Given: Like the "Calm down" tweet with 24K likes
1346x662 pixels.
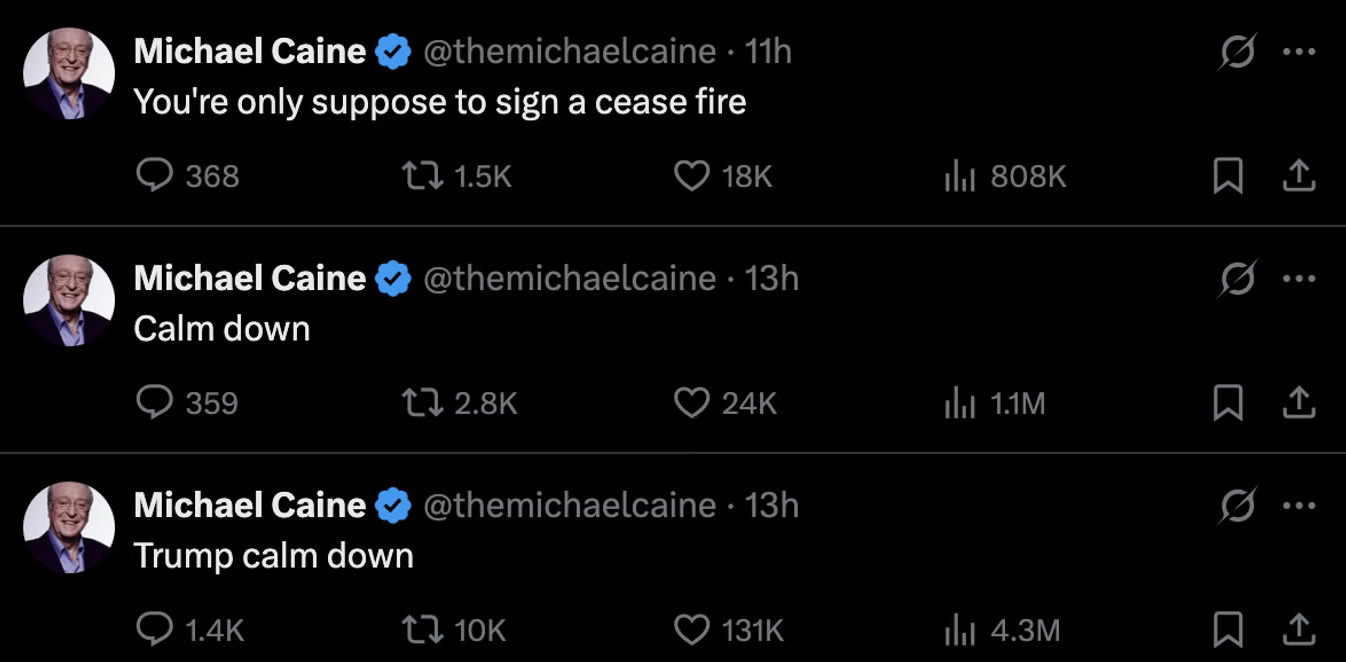Looking at the screenshot, I should point(691,403).
